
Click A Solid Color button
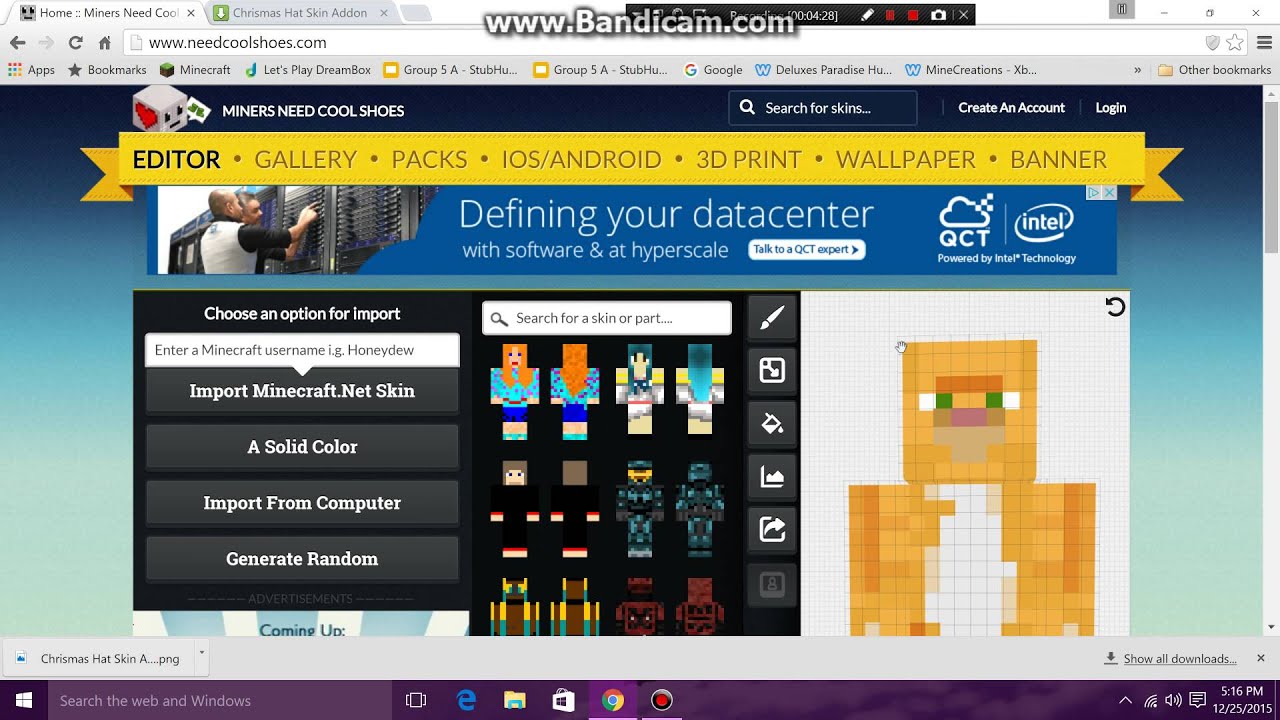click(x=302, y=447)
